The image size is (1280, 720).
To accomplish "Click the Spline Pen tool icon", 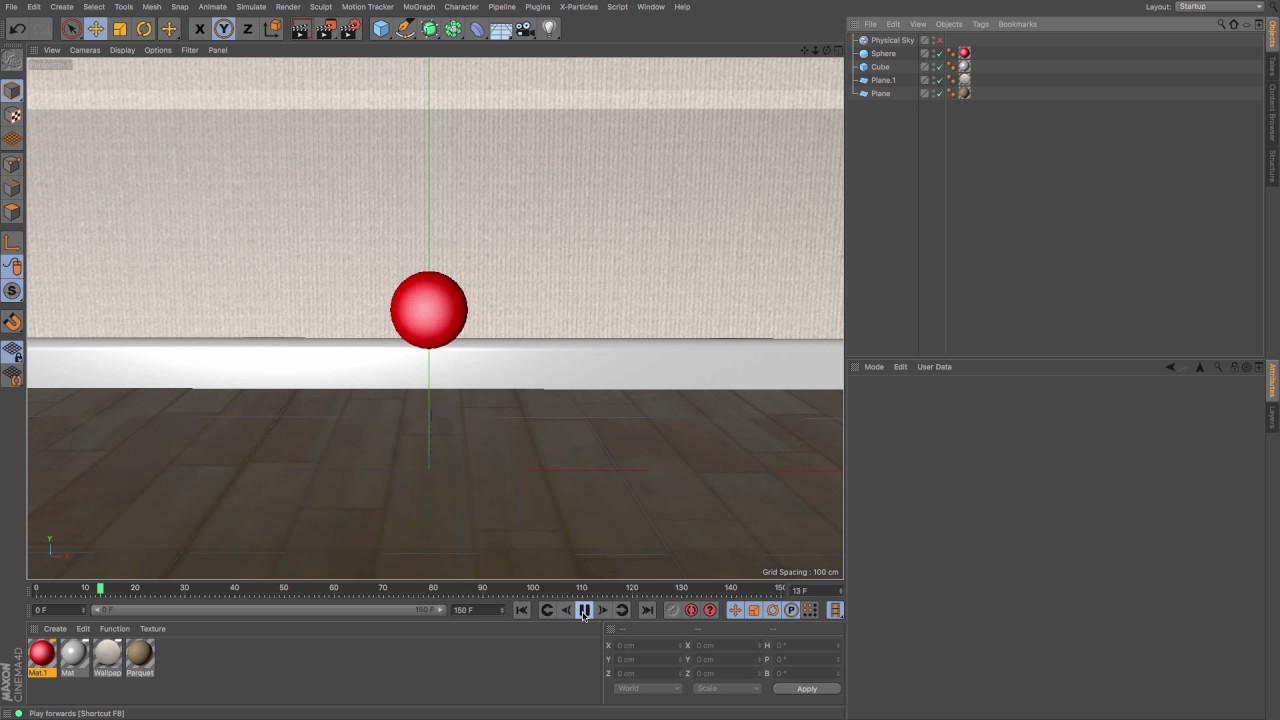I will [x=405, y=29].
